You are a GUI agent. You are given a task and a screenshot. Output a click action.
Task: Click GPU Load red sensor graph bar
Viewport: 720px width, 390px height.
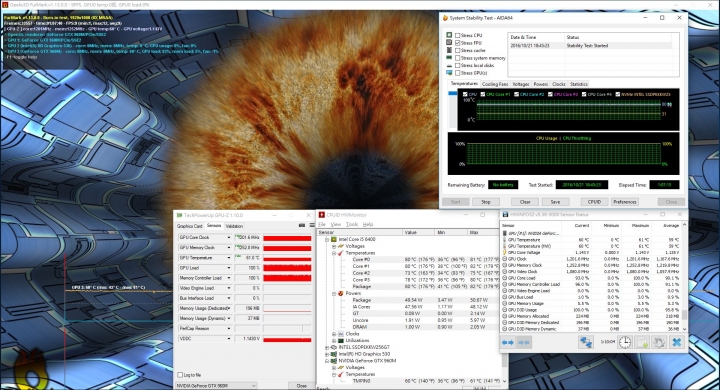(x=287, y=268)
